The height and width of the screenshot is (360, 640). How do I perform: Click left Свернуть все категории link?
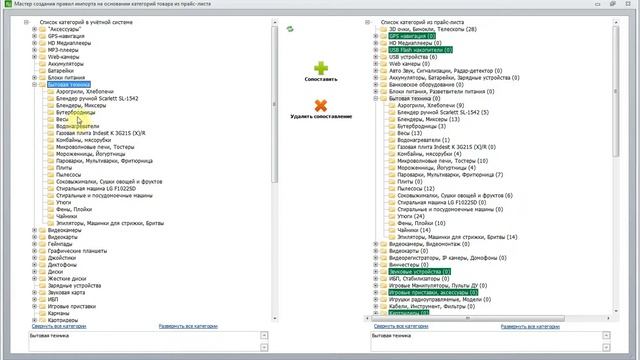click(x=59, y=326)
